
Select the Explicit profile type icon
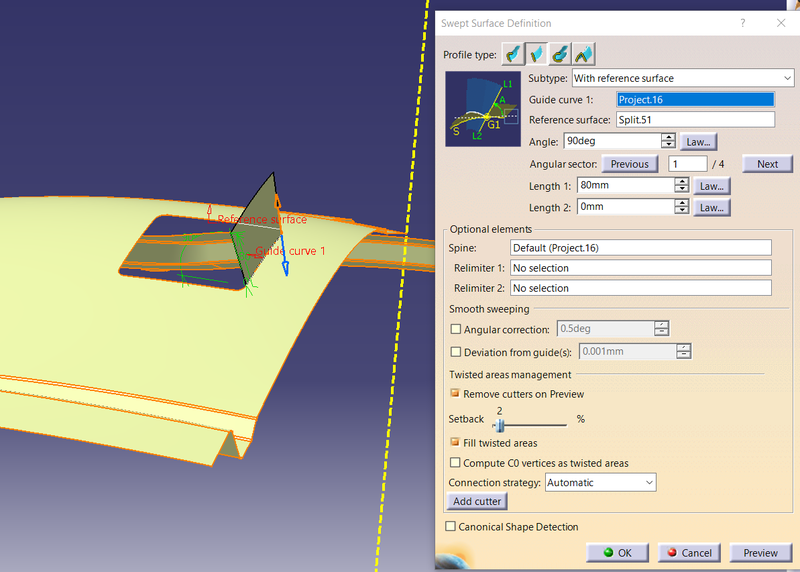point(513,54)
